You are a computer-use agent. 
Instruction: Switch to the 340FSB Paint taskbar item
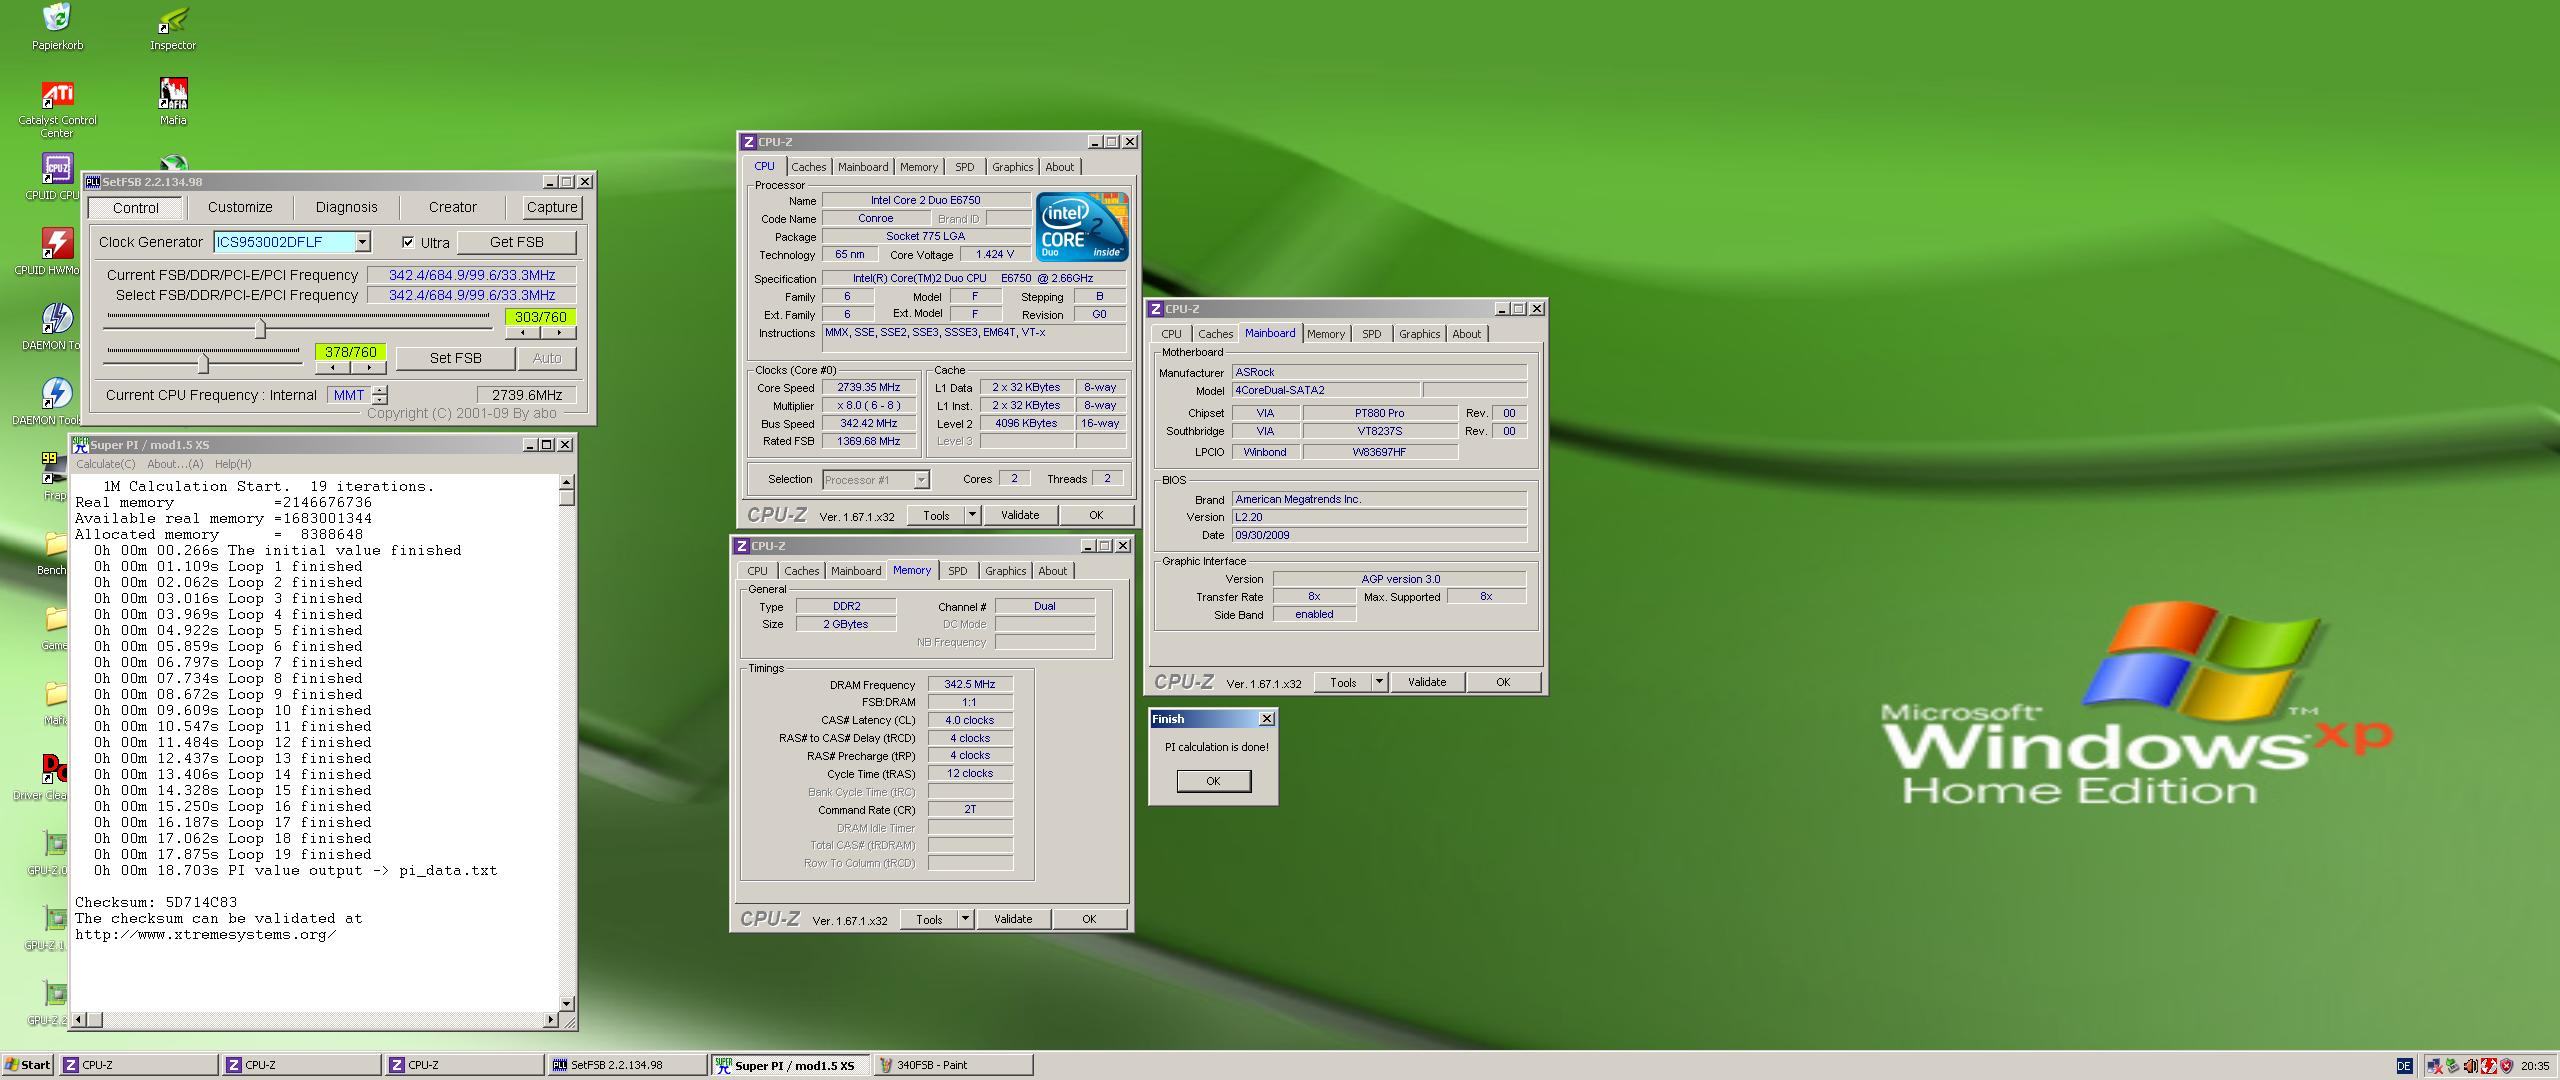click(x=953, y=1065)
